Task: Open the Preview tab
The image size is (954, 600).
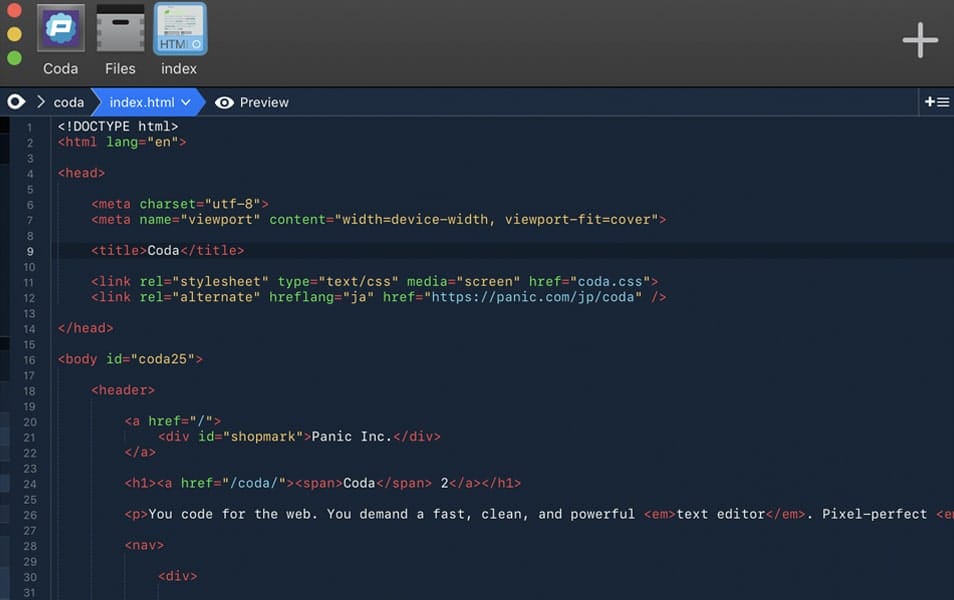Action: tap(264, 102)
